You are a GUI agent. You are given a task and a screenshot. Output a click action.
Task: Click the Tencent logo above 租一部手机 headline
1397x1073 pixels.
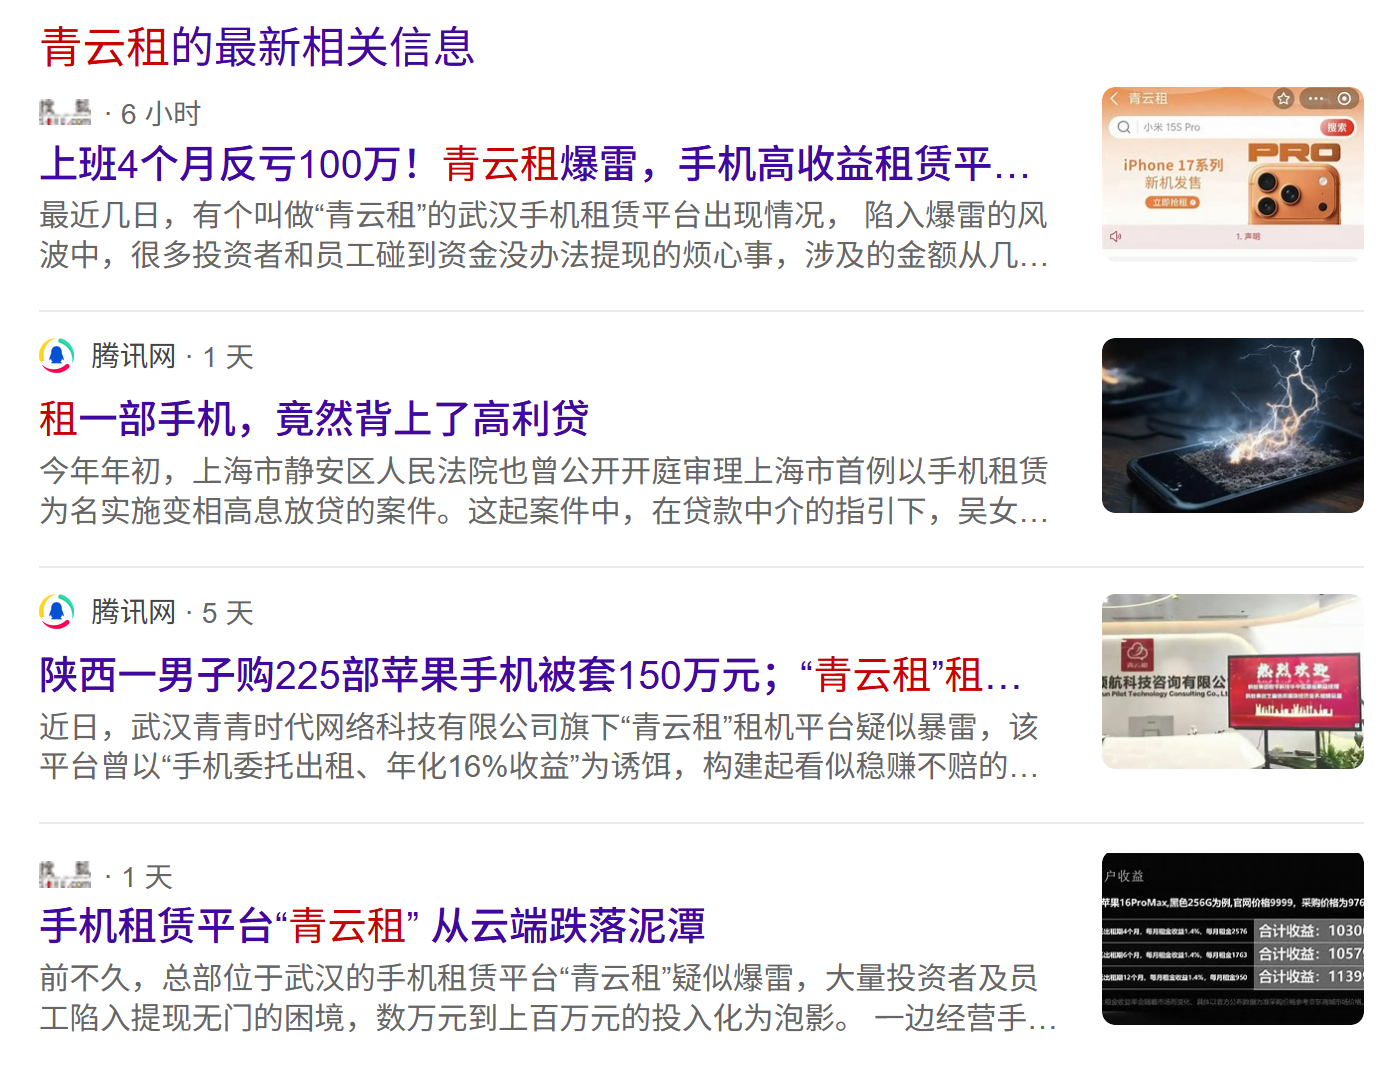point(57,356)
